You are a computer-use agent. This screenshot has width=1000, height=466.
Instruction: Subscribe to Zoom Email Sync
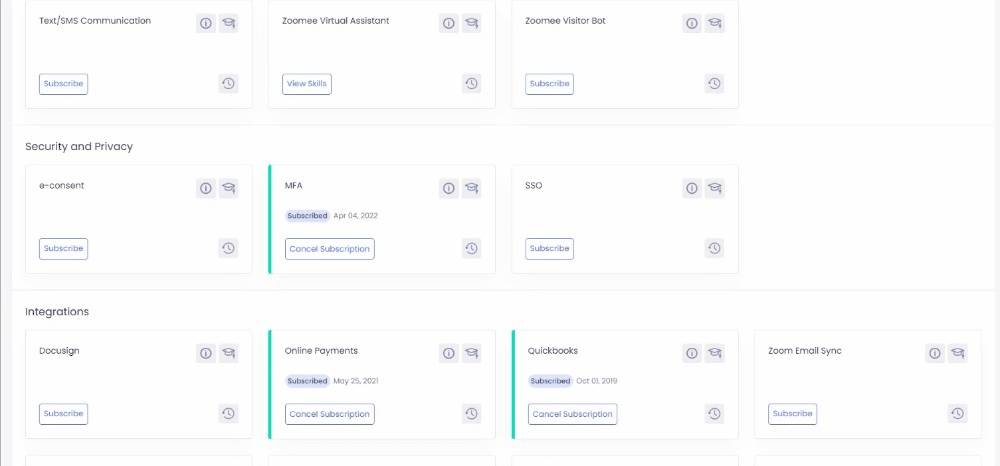coord(793,414)
